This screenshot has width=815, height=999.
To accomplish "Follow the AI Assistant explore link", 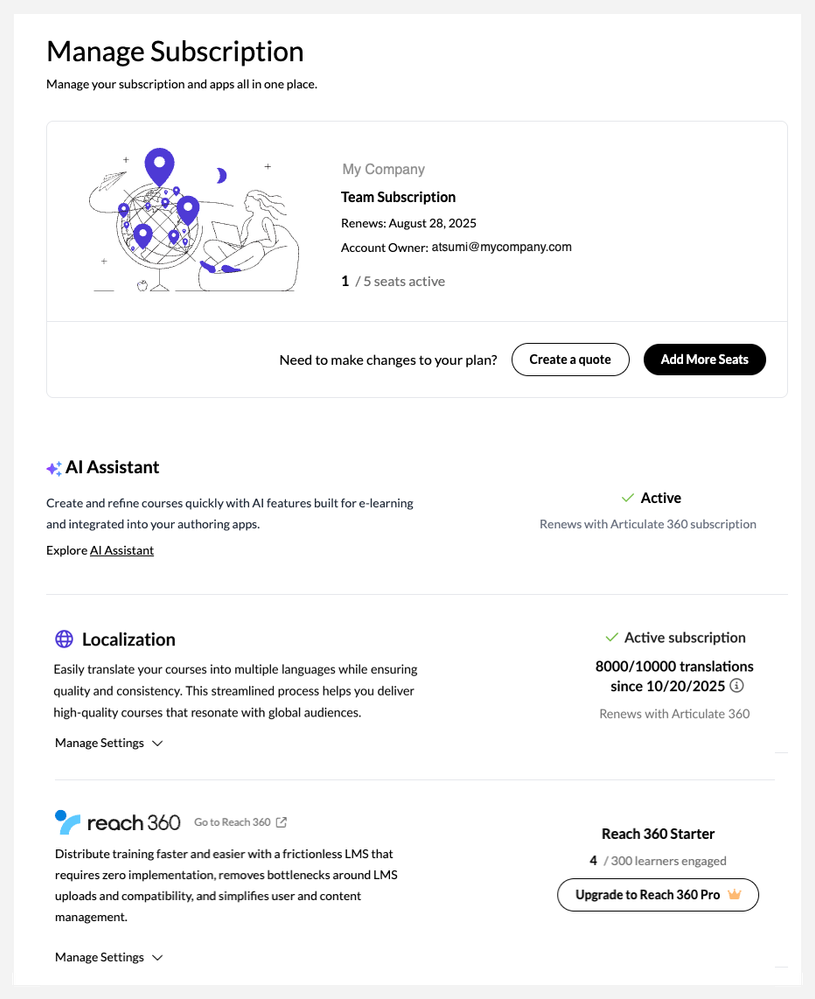I will [122, 550].
